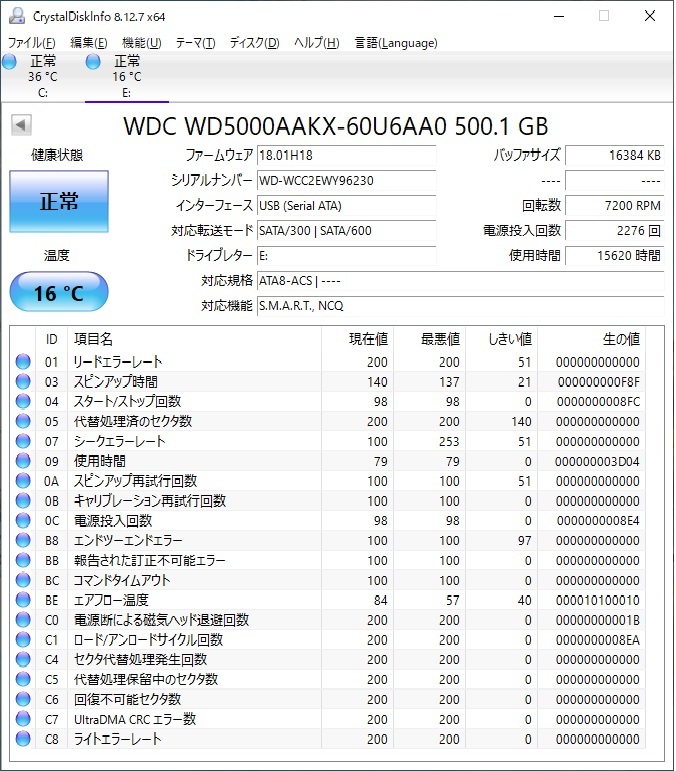The width and height of the screenshot is (676, 771).
Task: Select the E: drive tab showing 16 °C
Action: click(x=127, y=76)
